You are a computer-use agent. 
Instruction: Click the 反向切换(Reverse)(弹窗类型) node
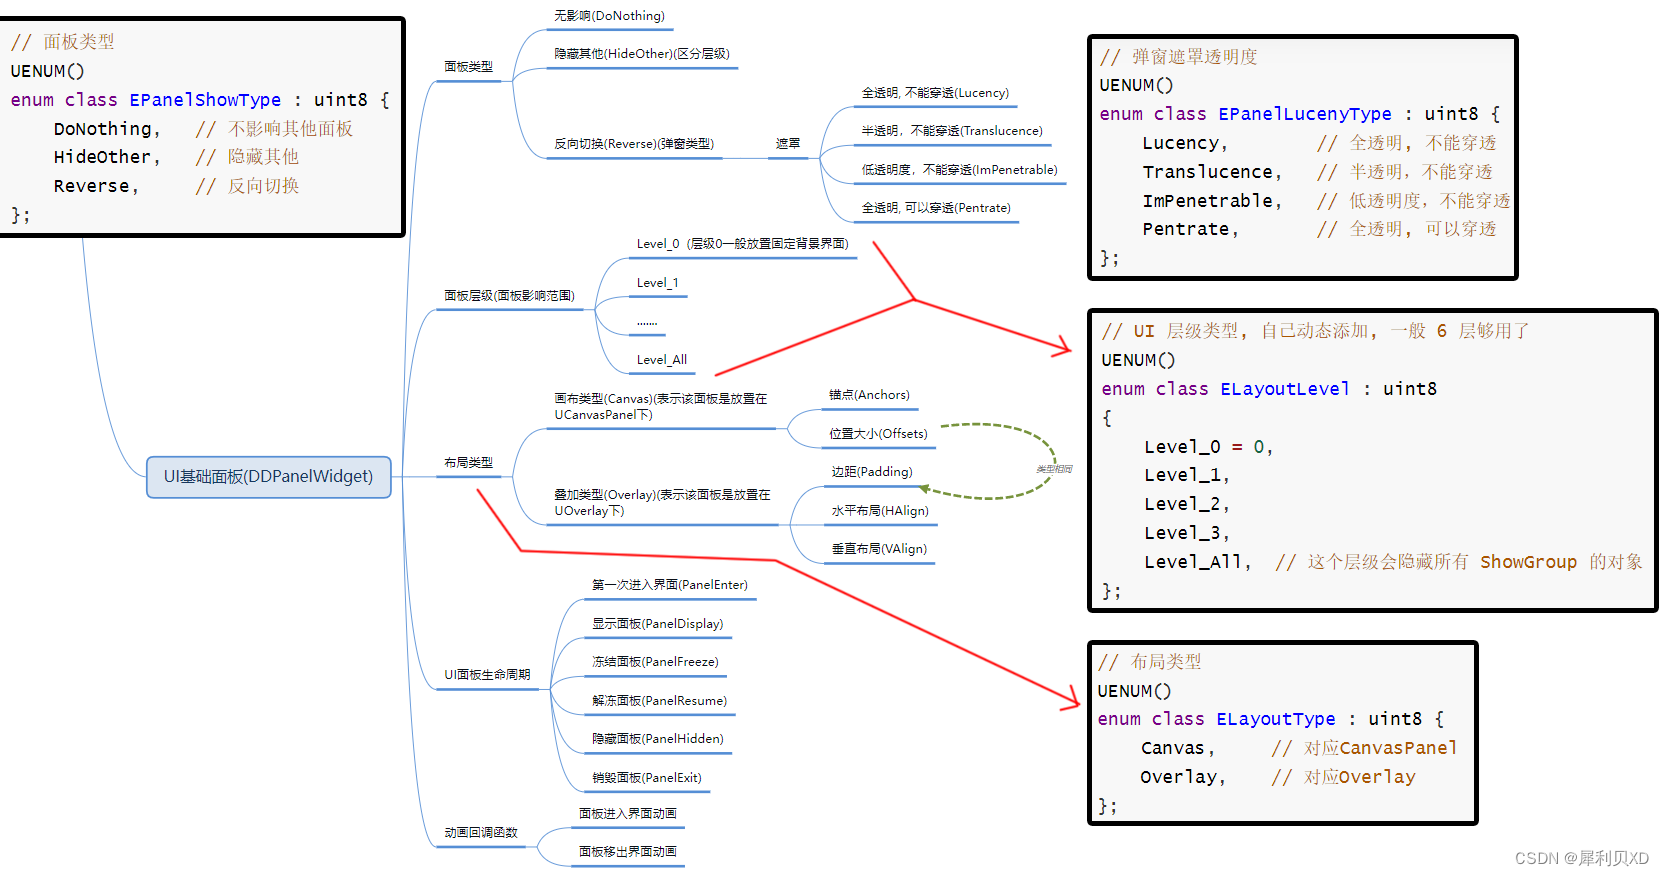click(634, 144)
